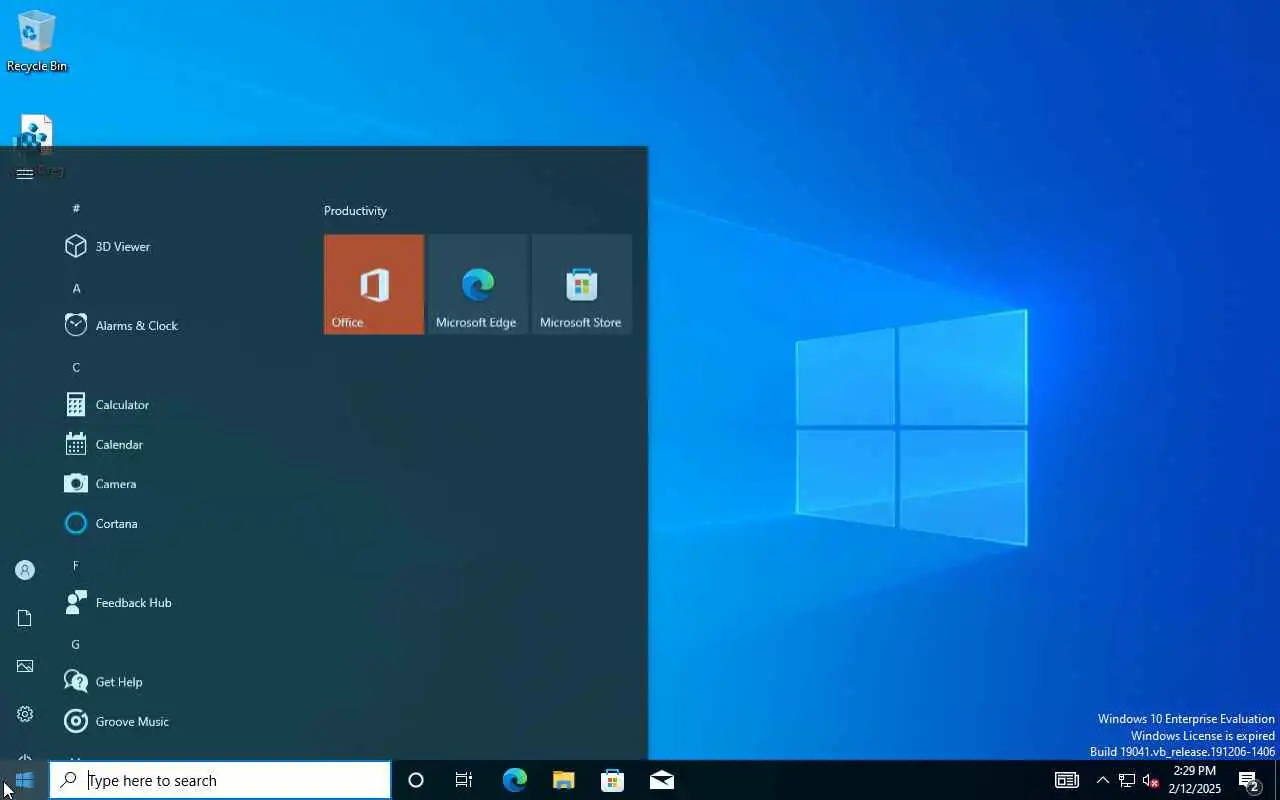Open Documents from the Start sidebar
The width and height of the screenshot is (1280, 800).
[x=25, y=618]
